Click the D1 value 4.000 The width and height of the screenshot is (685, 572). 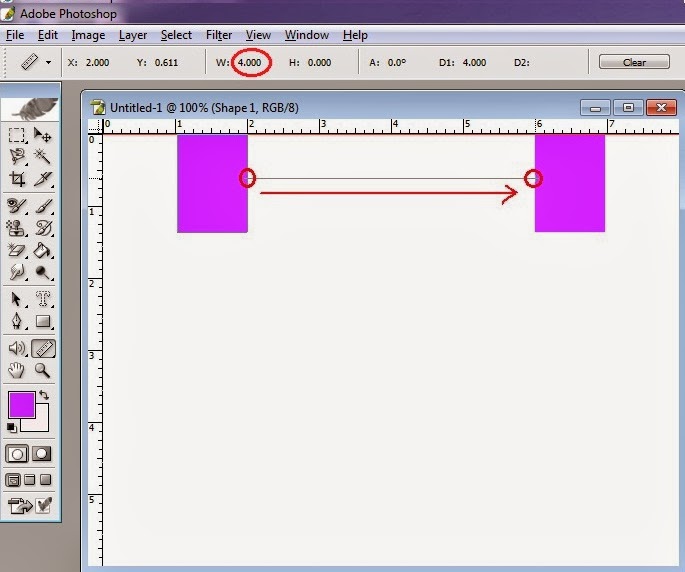pyautogui.click(x=474, y=62)
